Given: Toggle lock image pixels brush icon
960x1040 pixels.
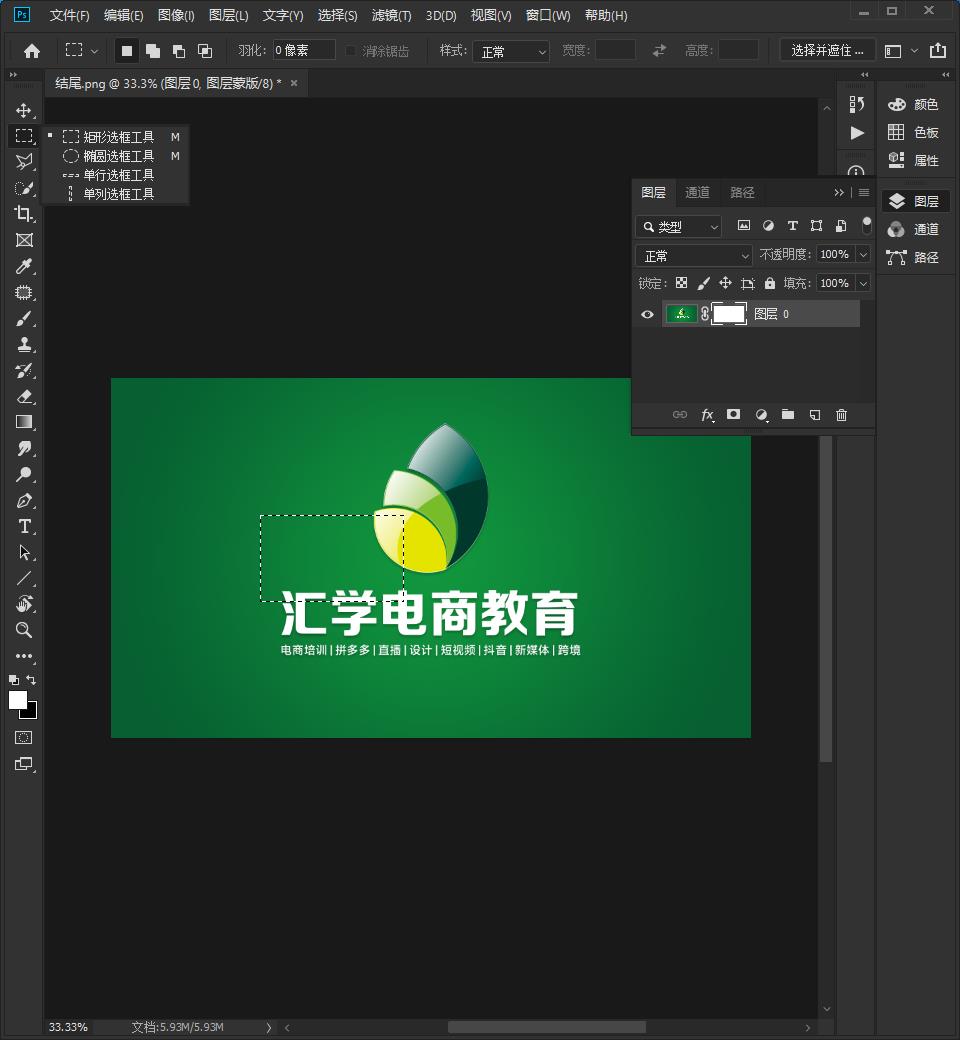Looking at the screenshot, I should 703,283.
